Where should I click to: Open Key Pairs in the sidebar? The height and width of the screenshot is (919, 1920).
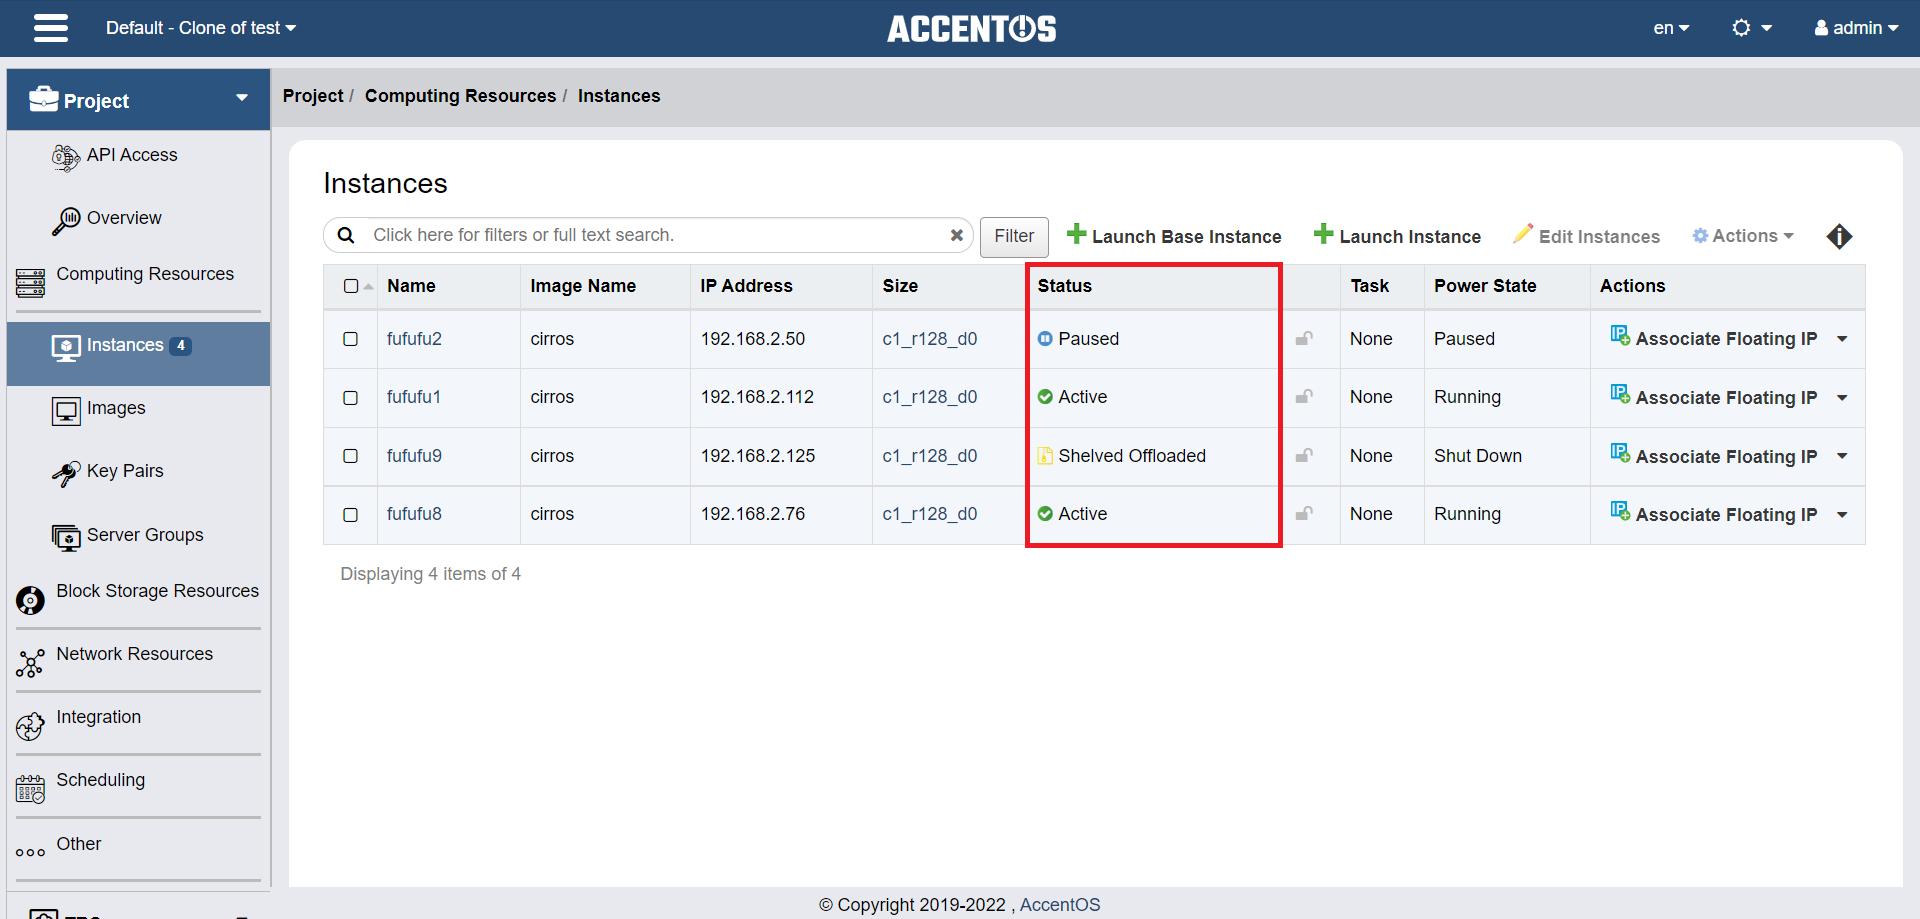[x=125, y=471]
